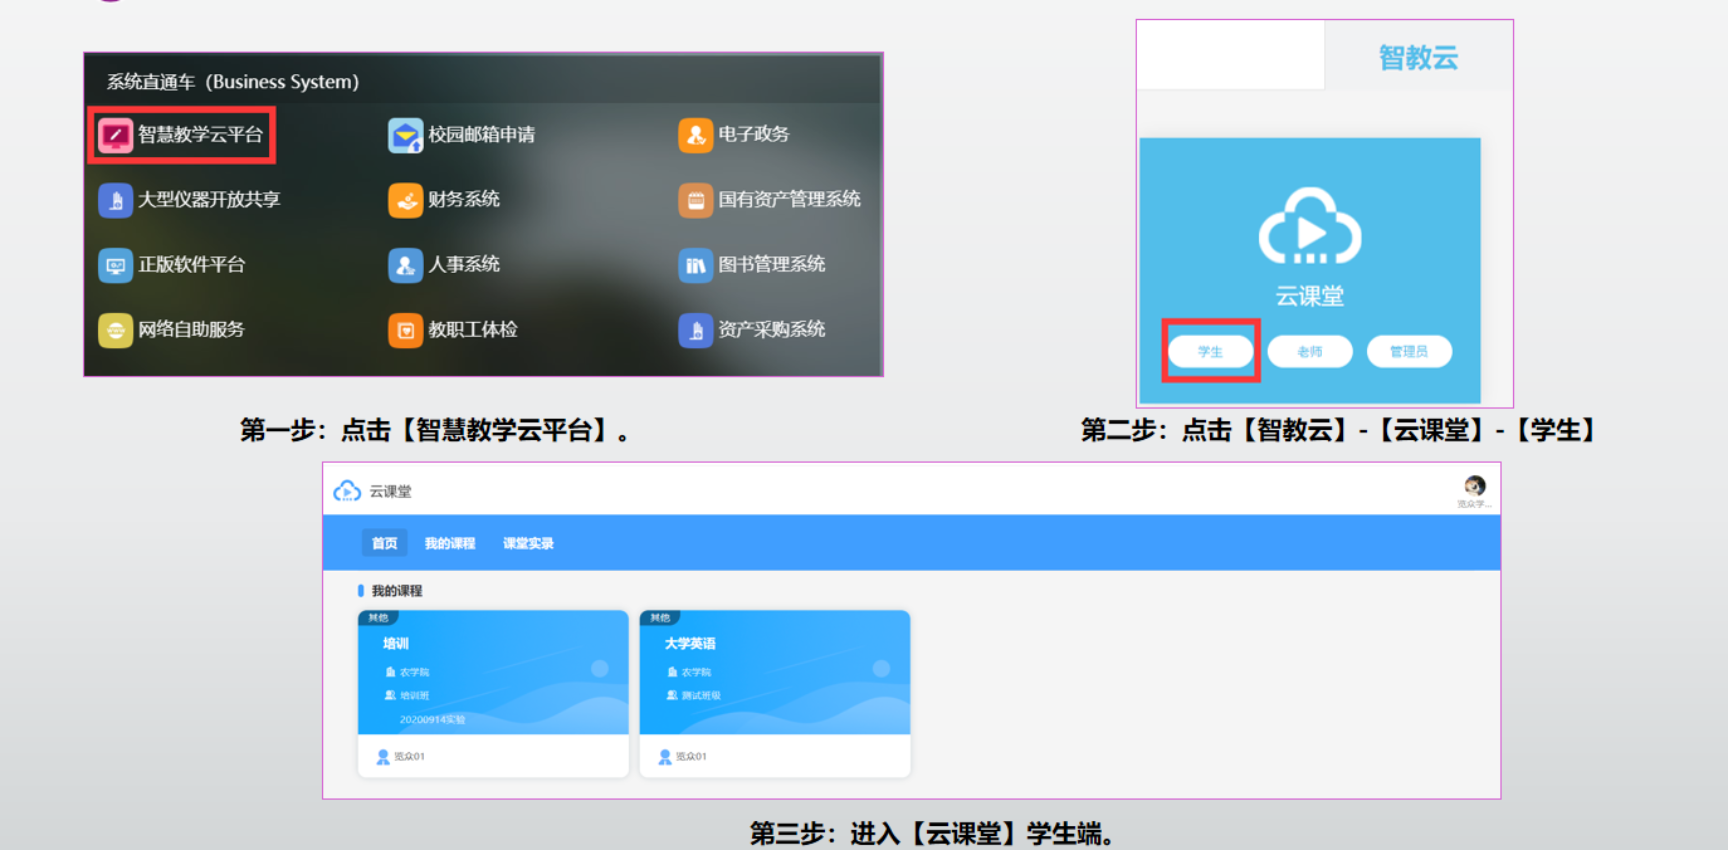
Task: Open the 财务系统 icon
Action: pyautogui.click(x=405, y=200)
